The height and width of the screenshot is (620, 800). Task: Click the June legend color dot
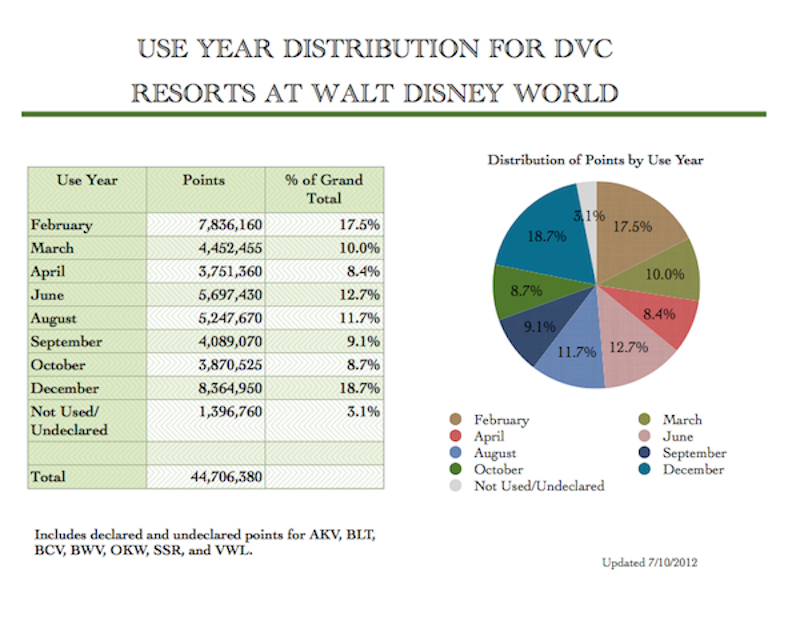[644, 436]
